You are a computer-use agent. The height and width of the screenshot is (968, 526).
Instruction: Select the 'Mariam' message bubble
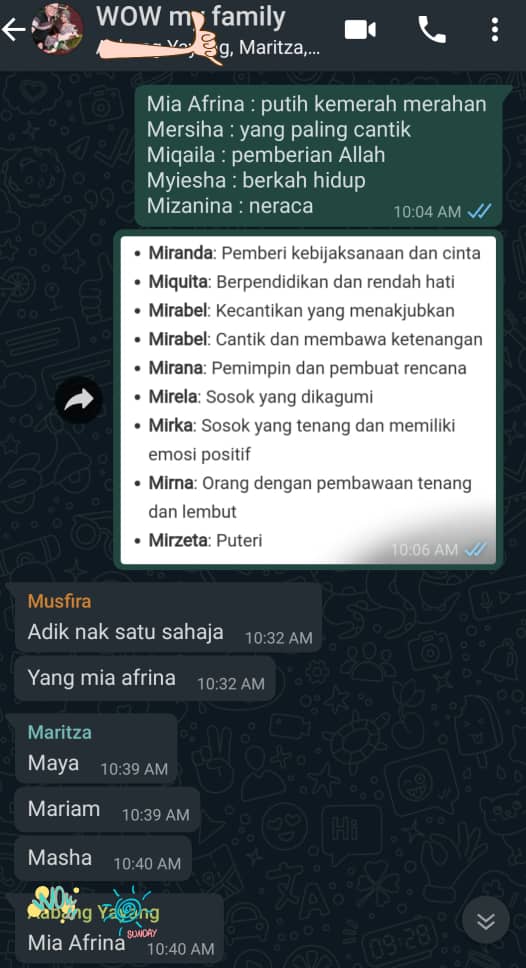(107, 809)
